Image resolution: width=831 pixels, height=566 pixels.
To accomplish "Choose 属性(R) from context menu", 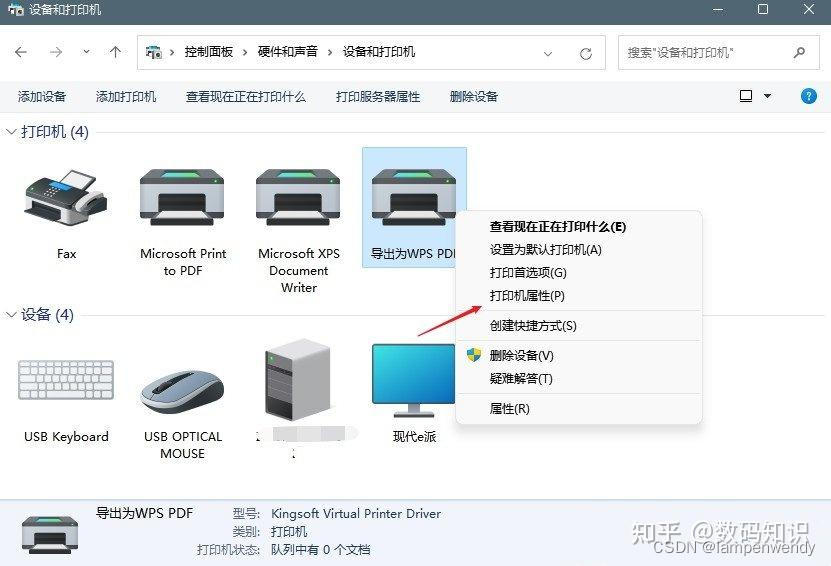I will [x=509, y=409].
